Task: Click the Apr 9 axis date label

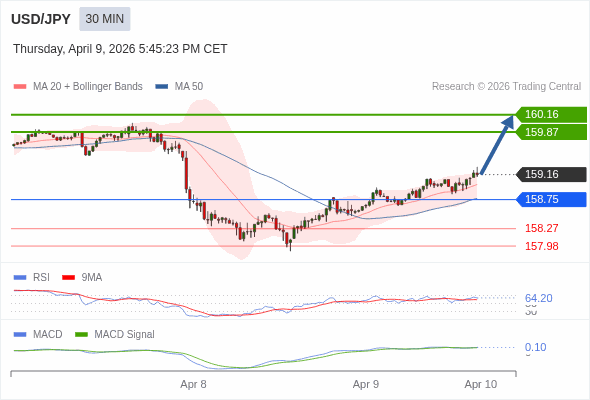Action: point(366,385)
